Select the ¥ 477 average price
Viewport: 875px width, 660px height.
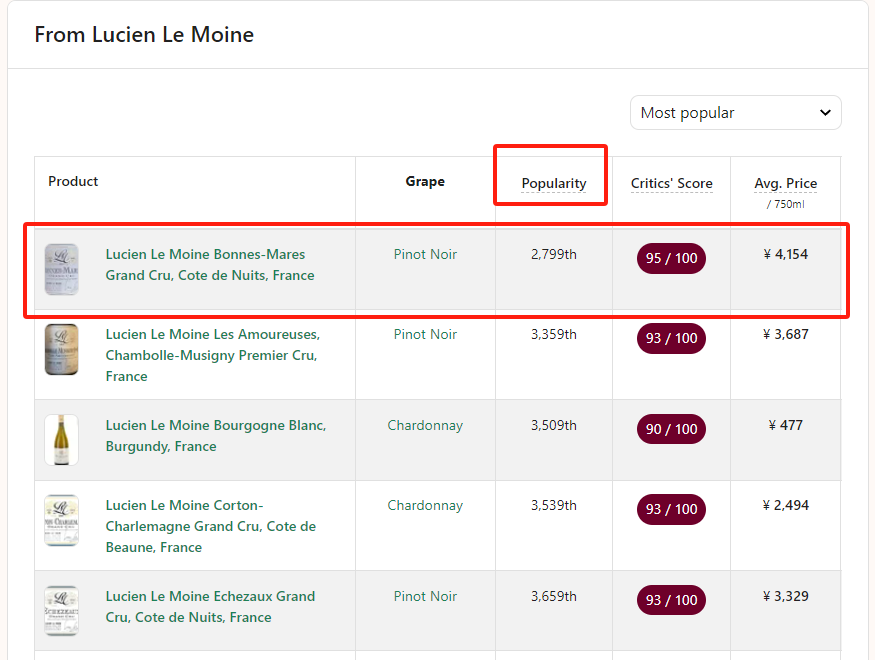[x=786, y=425]
